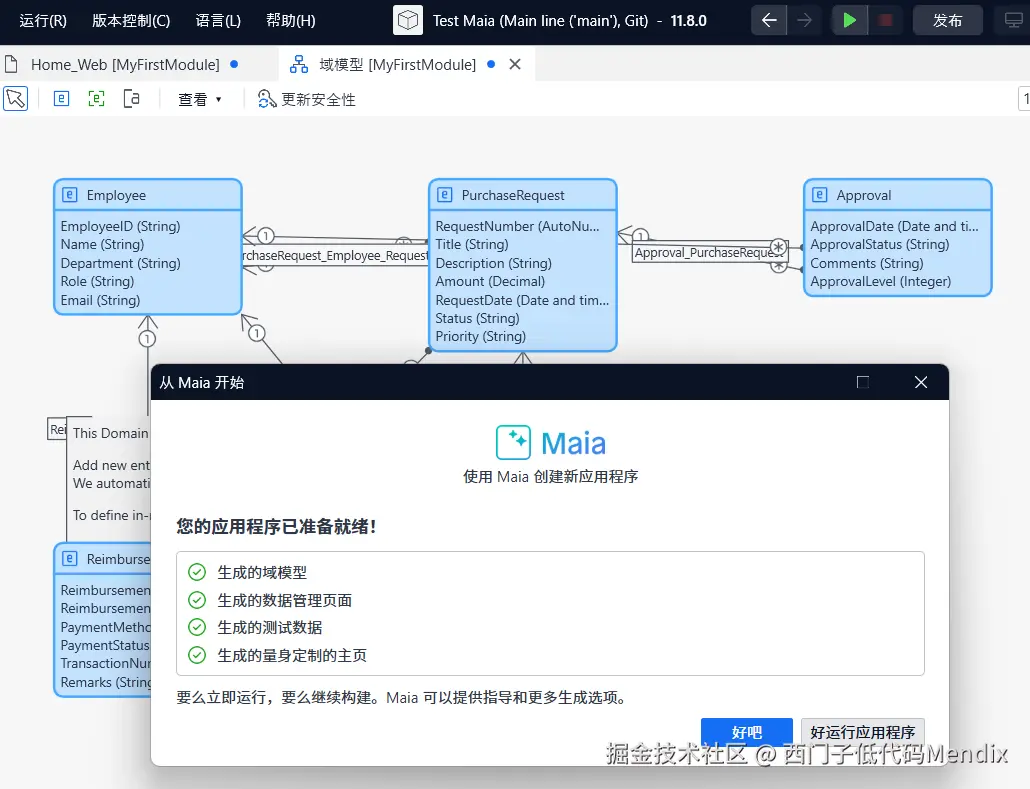Open the 运行(R) menu
This screenshot has height=789, width=1030.
pos(43,21)
